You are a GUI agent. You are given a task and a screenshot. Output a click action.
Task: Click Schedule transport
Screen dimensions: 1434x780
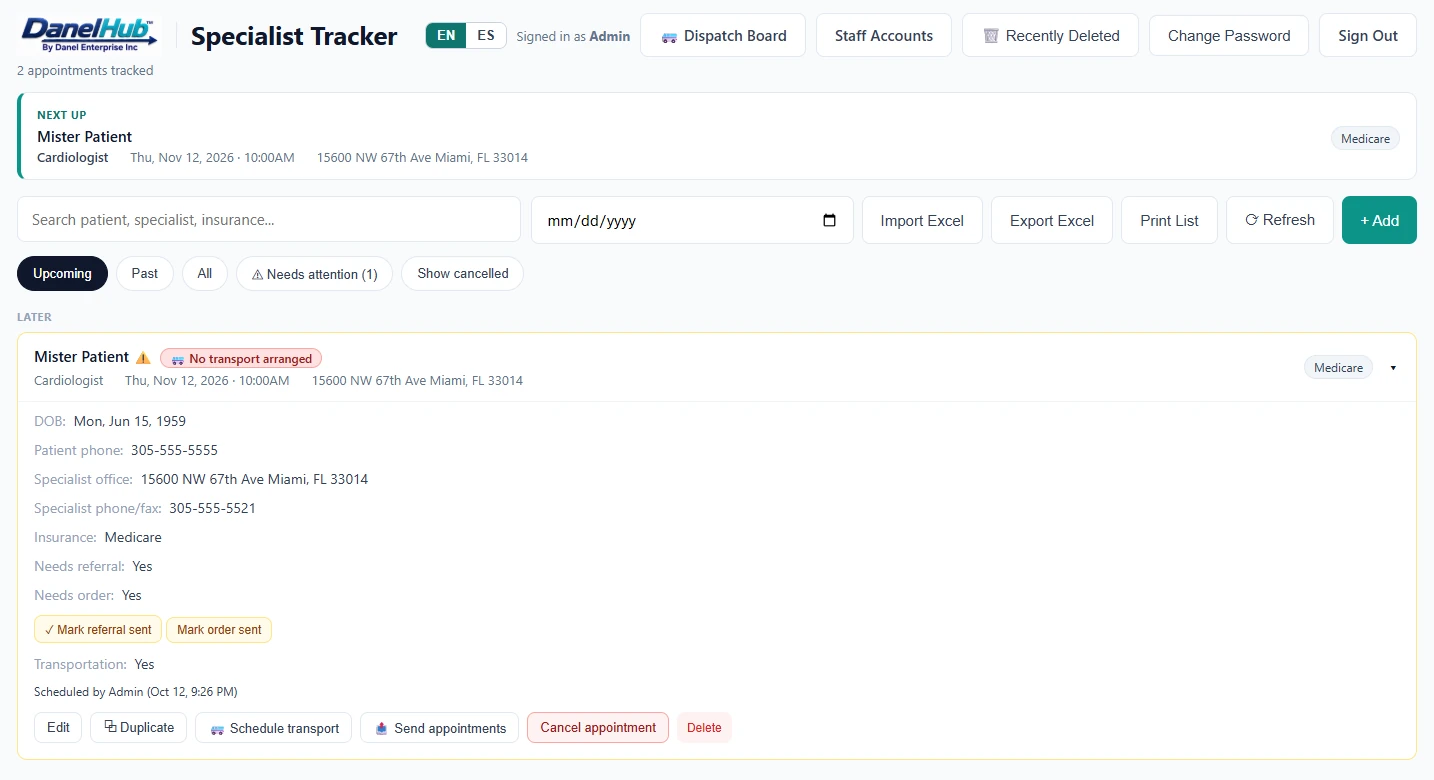pos(273,727)
